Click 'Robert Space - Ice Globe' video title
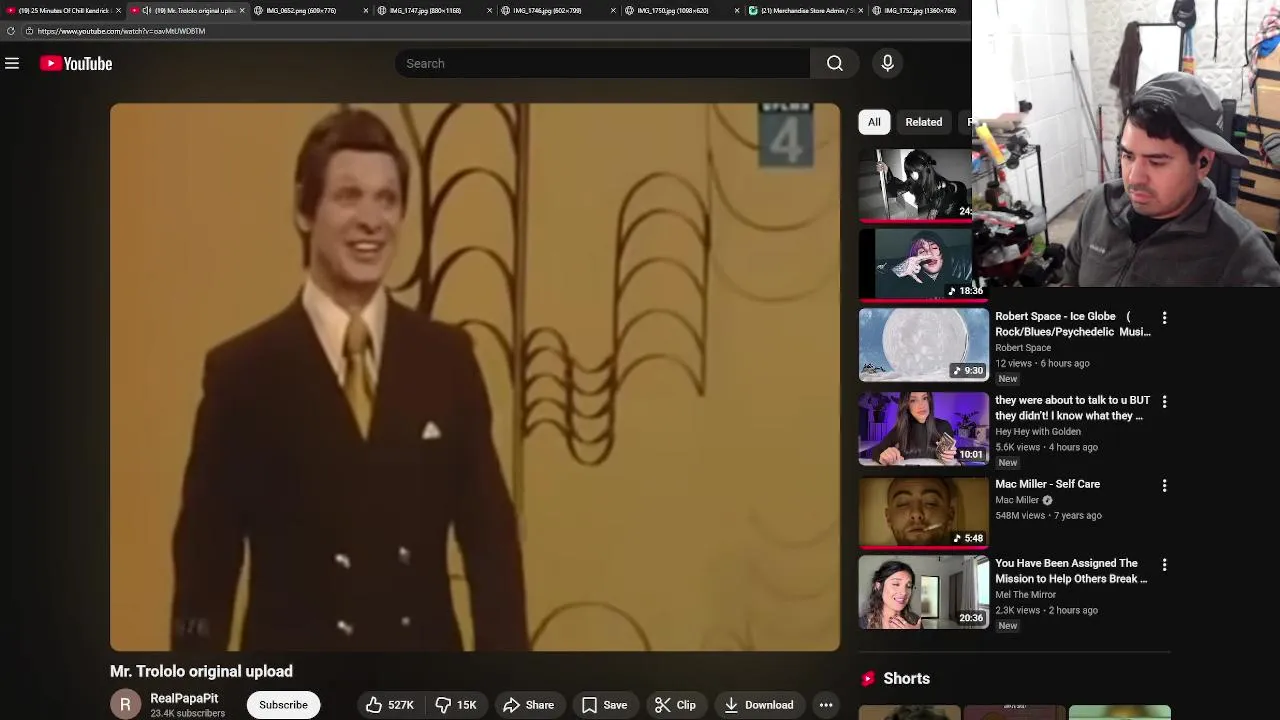The height and width of the screenshot is (720, 1280). tap(1072, 324)
